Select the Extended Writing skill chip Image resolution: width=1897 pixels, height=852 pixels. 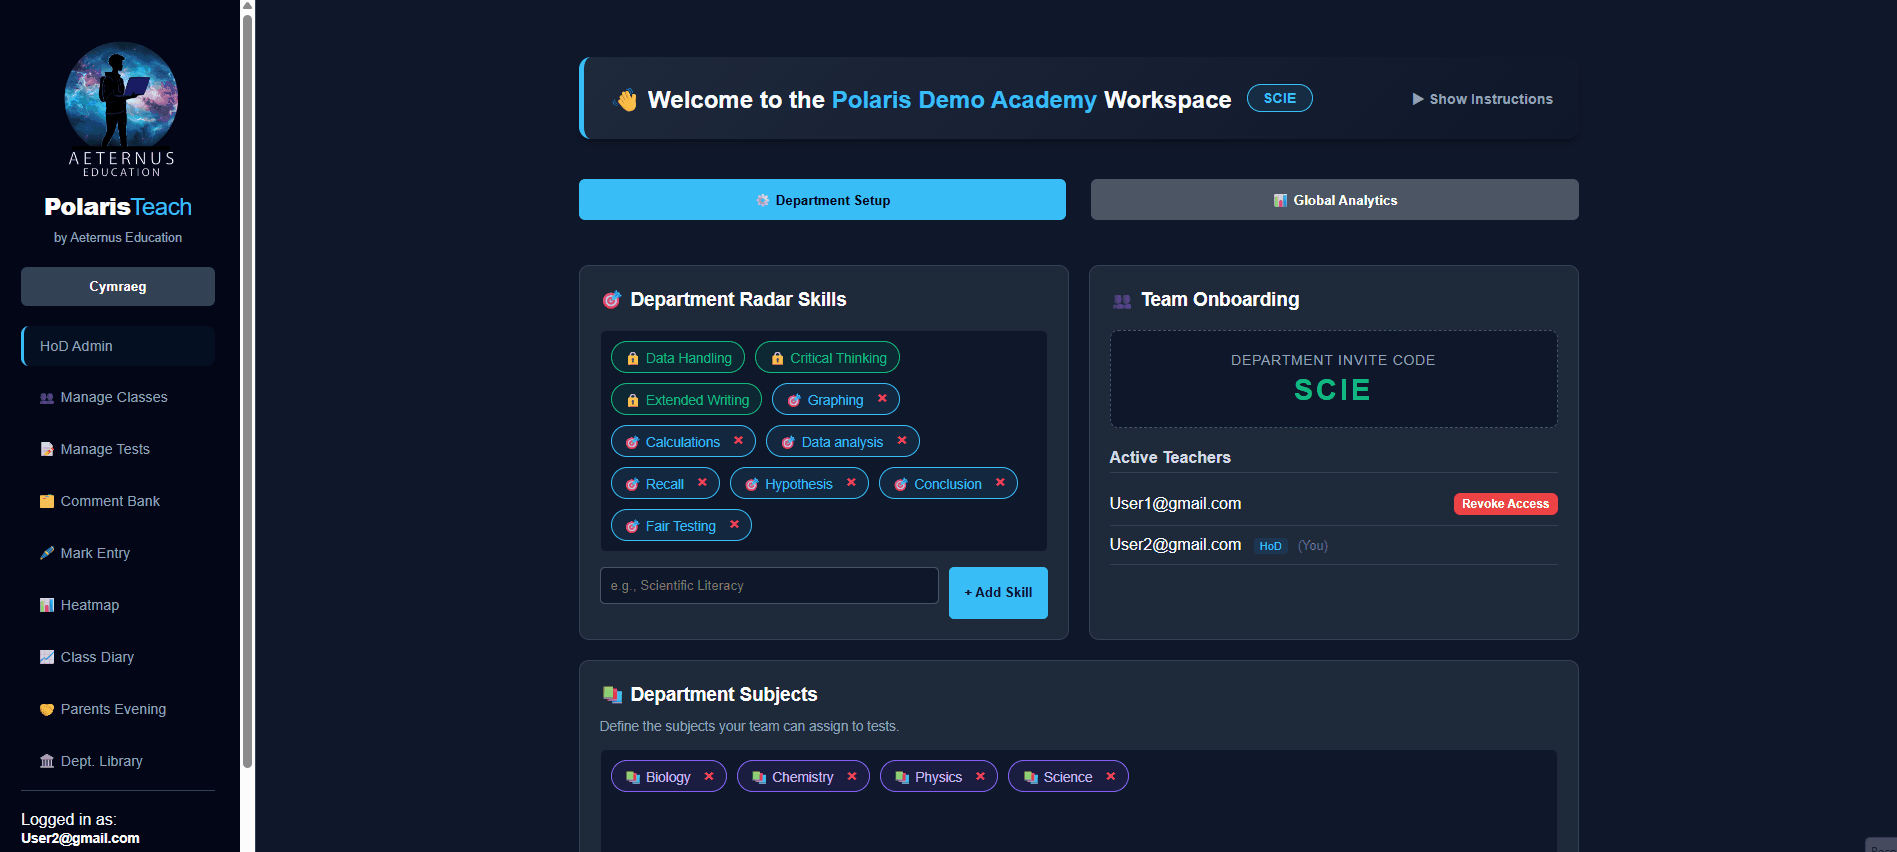tap(686, 400)
